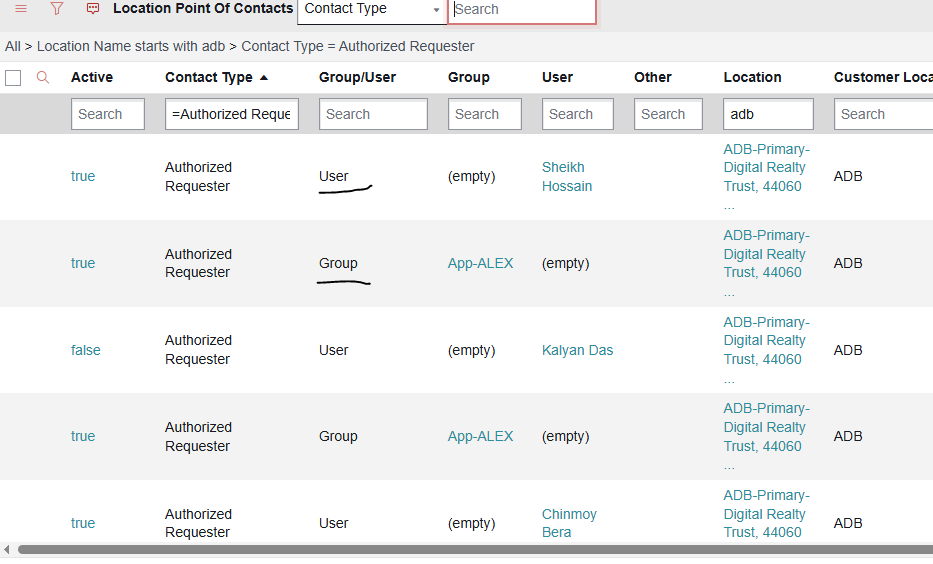933x564 pixels.
Task: Open Sheikh Hossain user record
Action: click(x=566, y=176)
